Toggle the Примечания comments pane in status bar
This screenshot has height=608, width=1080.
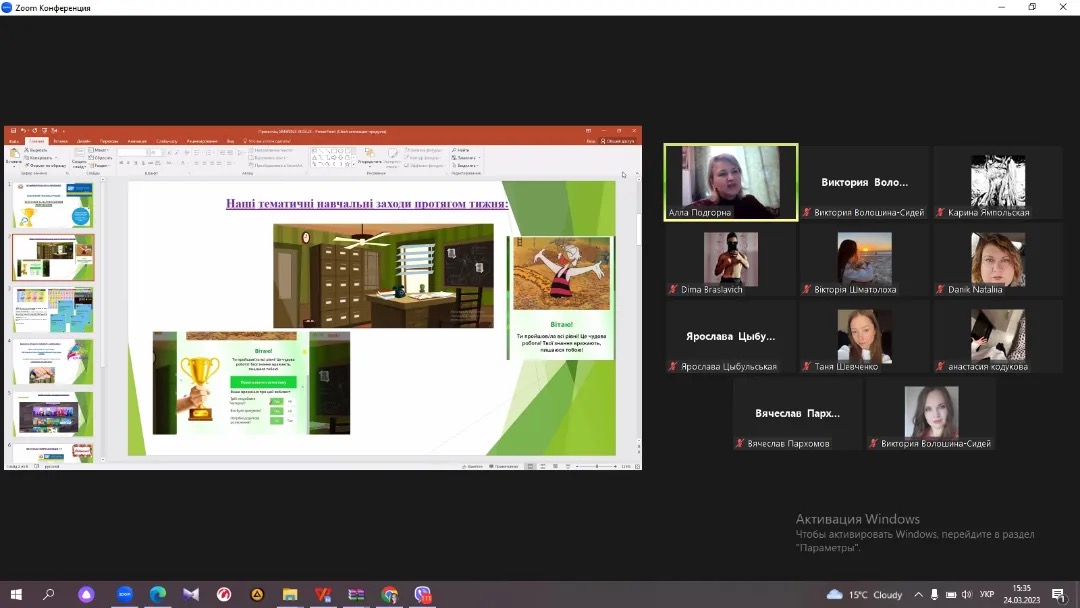pyautogui.click(x=505, y=466)
